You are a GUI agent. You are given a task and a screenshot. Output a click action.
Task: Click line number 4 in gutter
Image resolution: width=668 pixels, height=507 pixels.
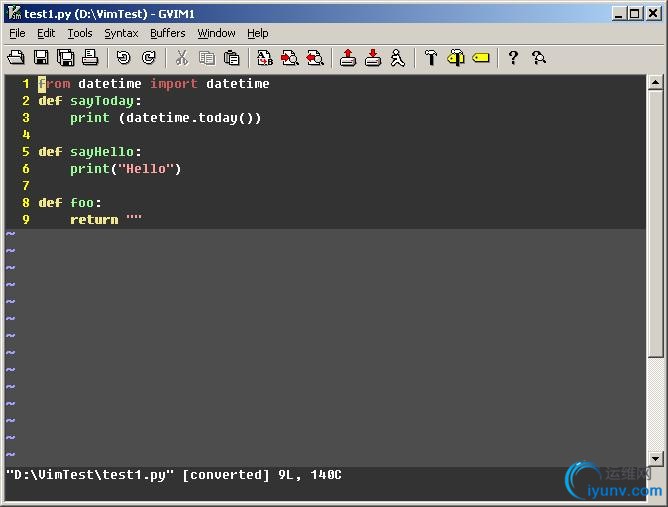26,135
